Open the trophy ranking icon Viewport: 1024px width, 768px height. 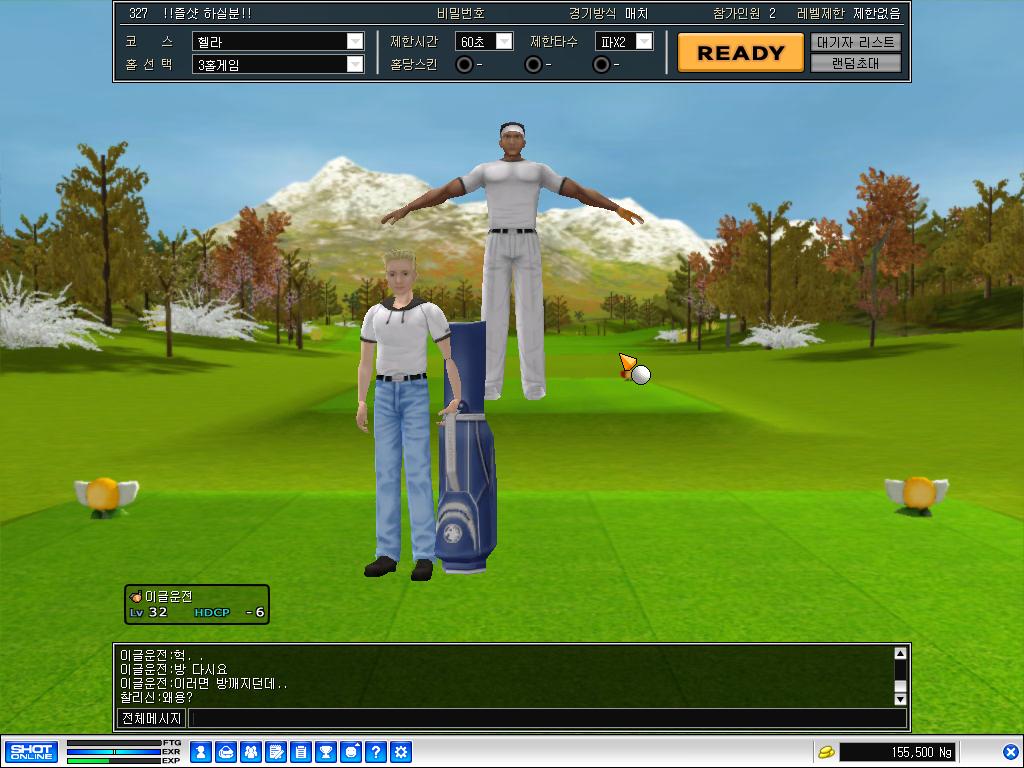(x=326, y=752)
